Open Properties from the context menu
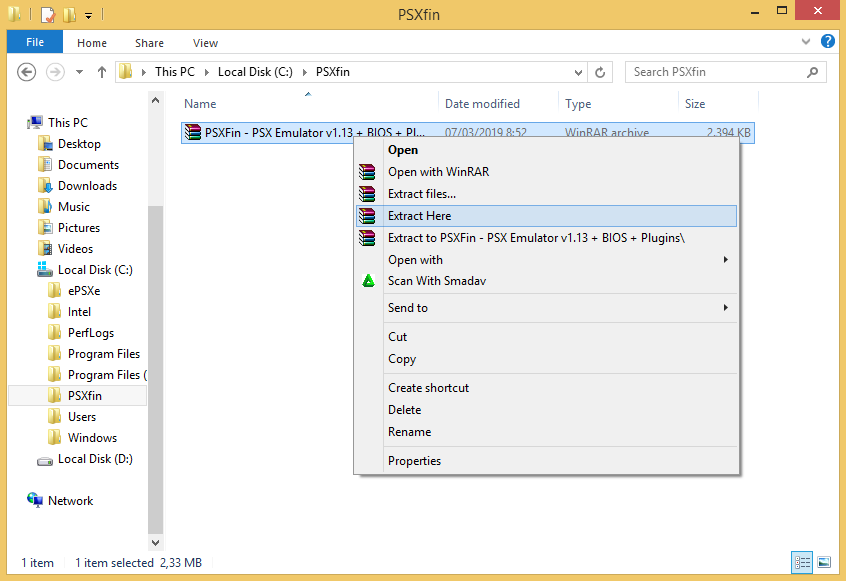The image size is (846, 581). point(414,460)
